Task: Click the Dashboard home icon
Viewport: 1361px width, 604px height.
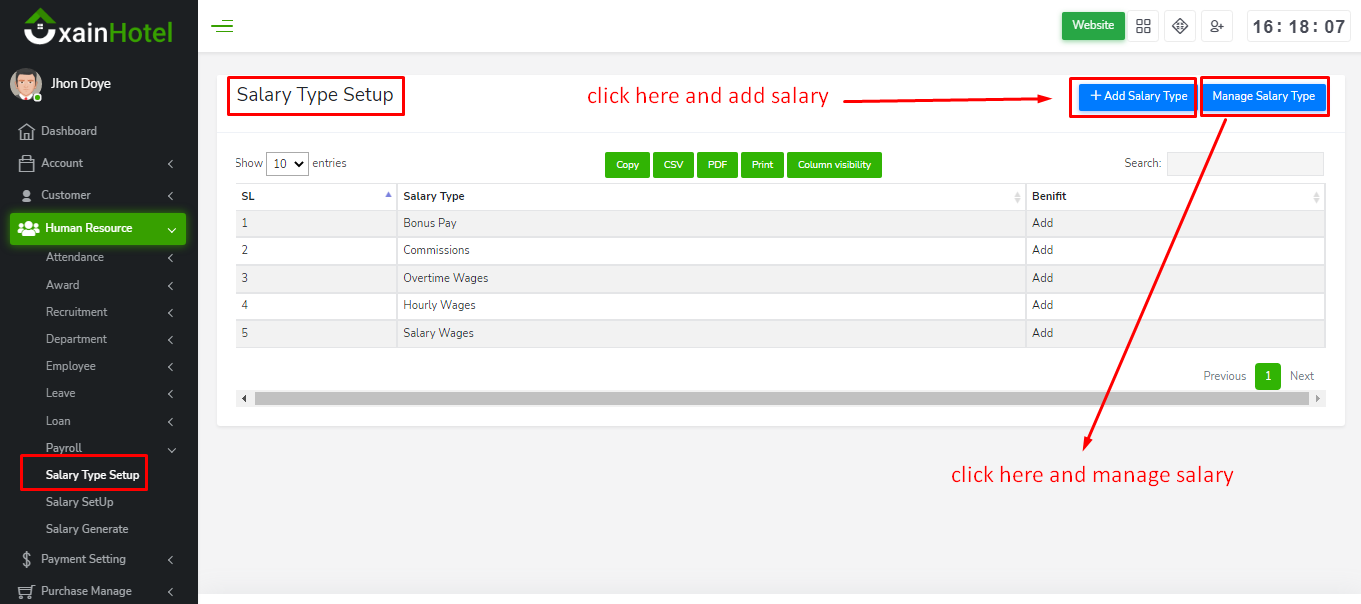Action: [27, 131]
